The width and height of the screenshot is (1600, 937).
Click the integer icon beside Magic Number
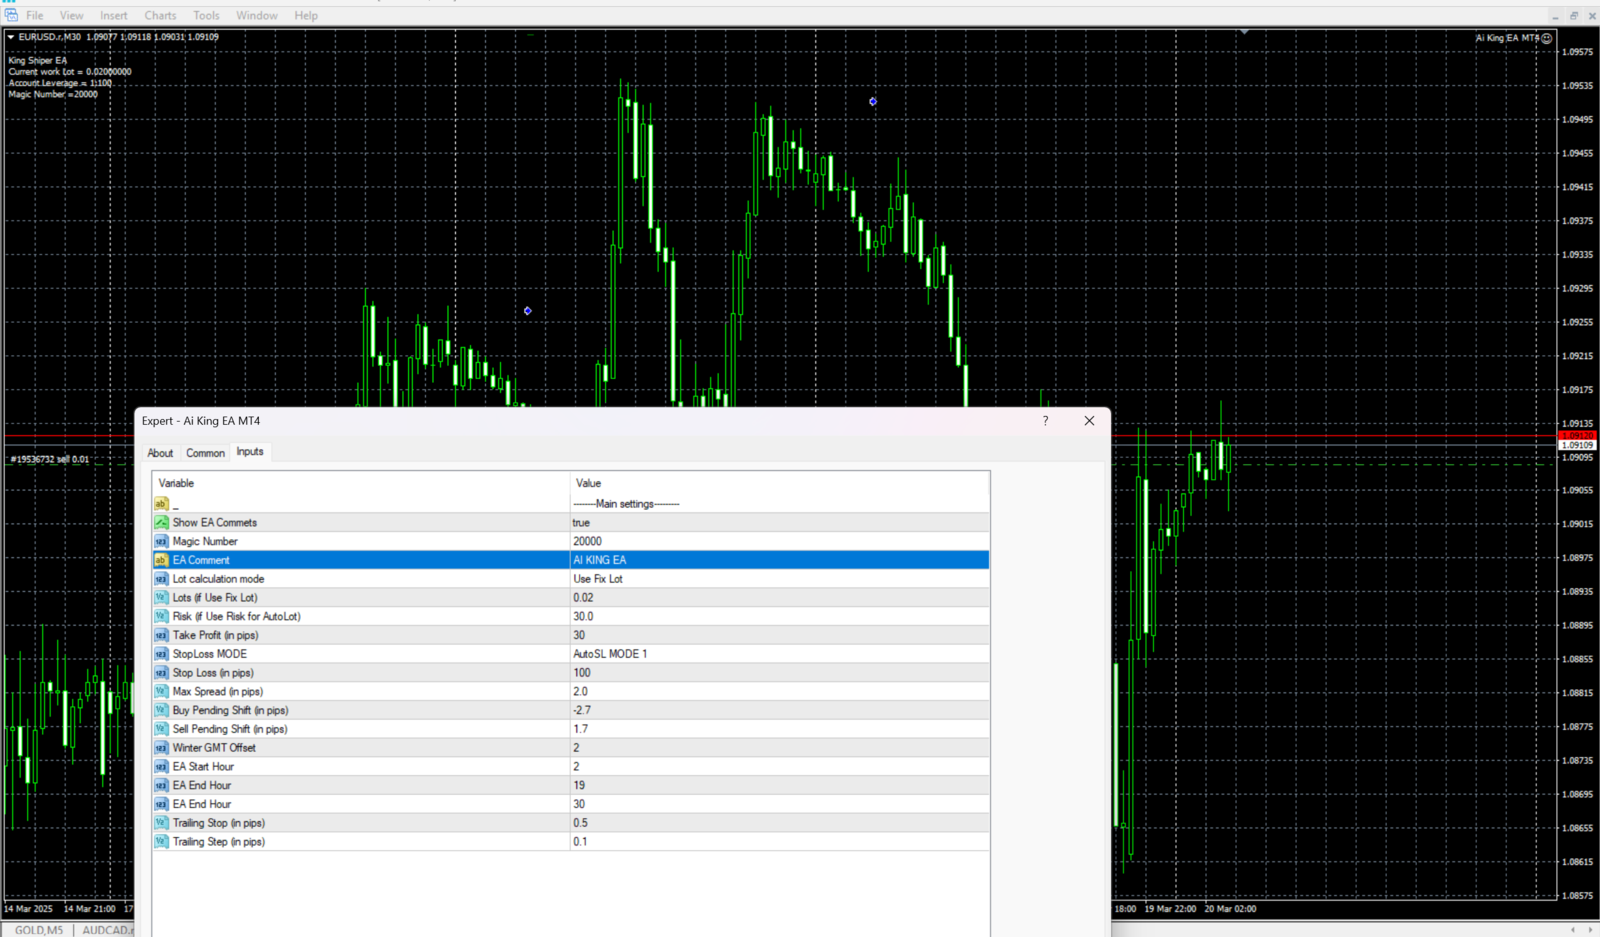coord(161,541)
